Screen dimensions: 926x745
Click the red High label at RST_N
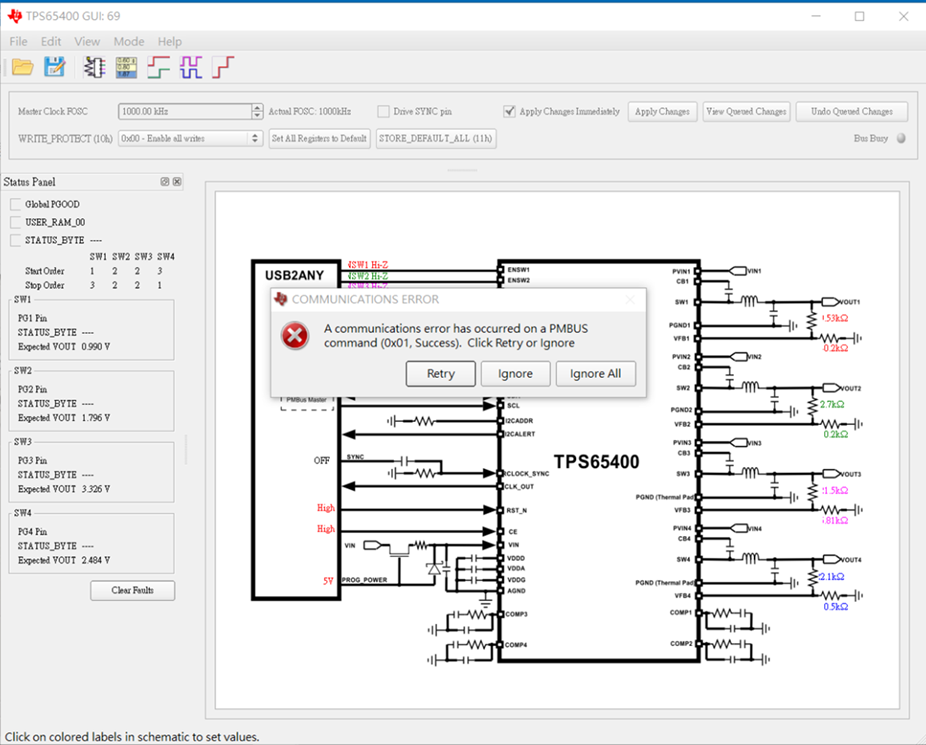click(x=326, y=508)
